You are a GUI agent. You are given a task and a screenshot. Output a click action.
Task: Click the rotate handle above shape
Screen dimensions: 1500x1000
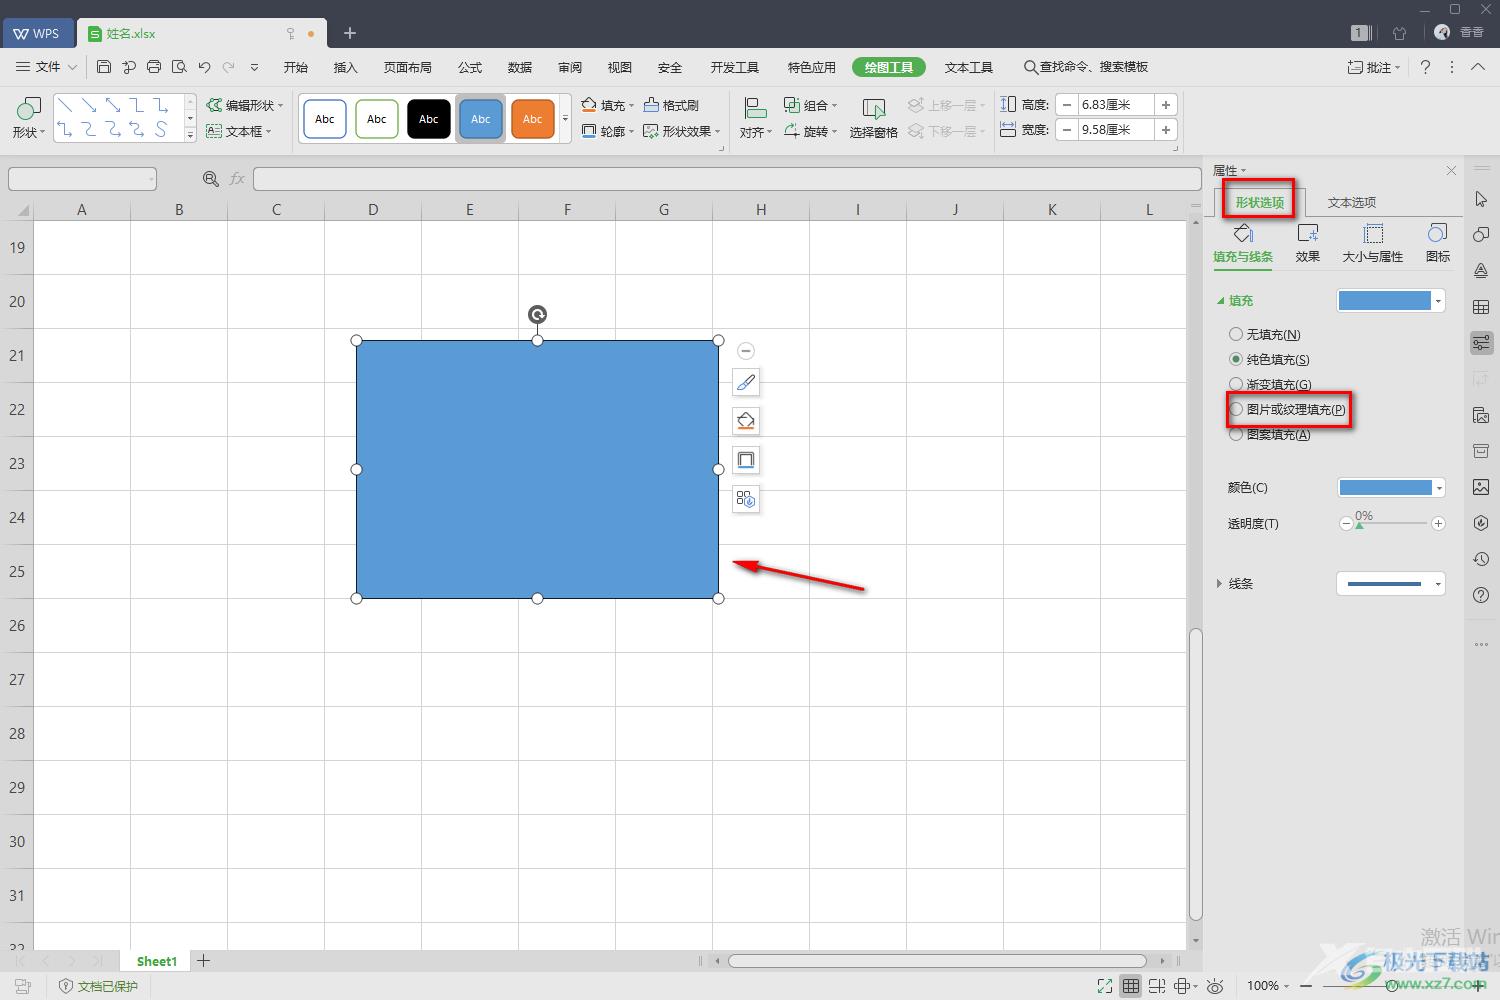(x=537, y=315)
